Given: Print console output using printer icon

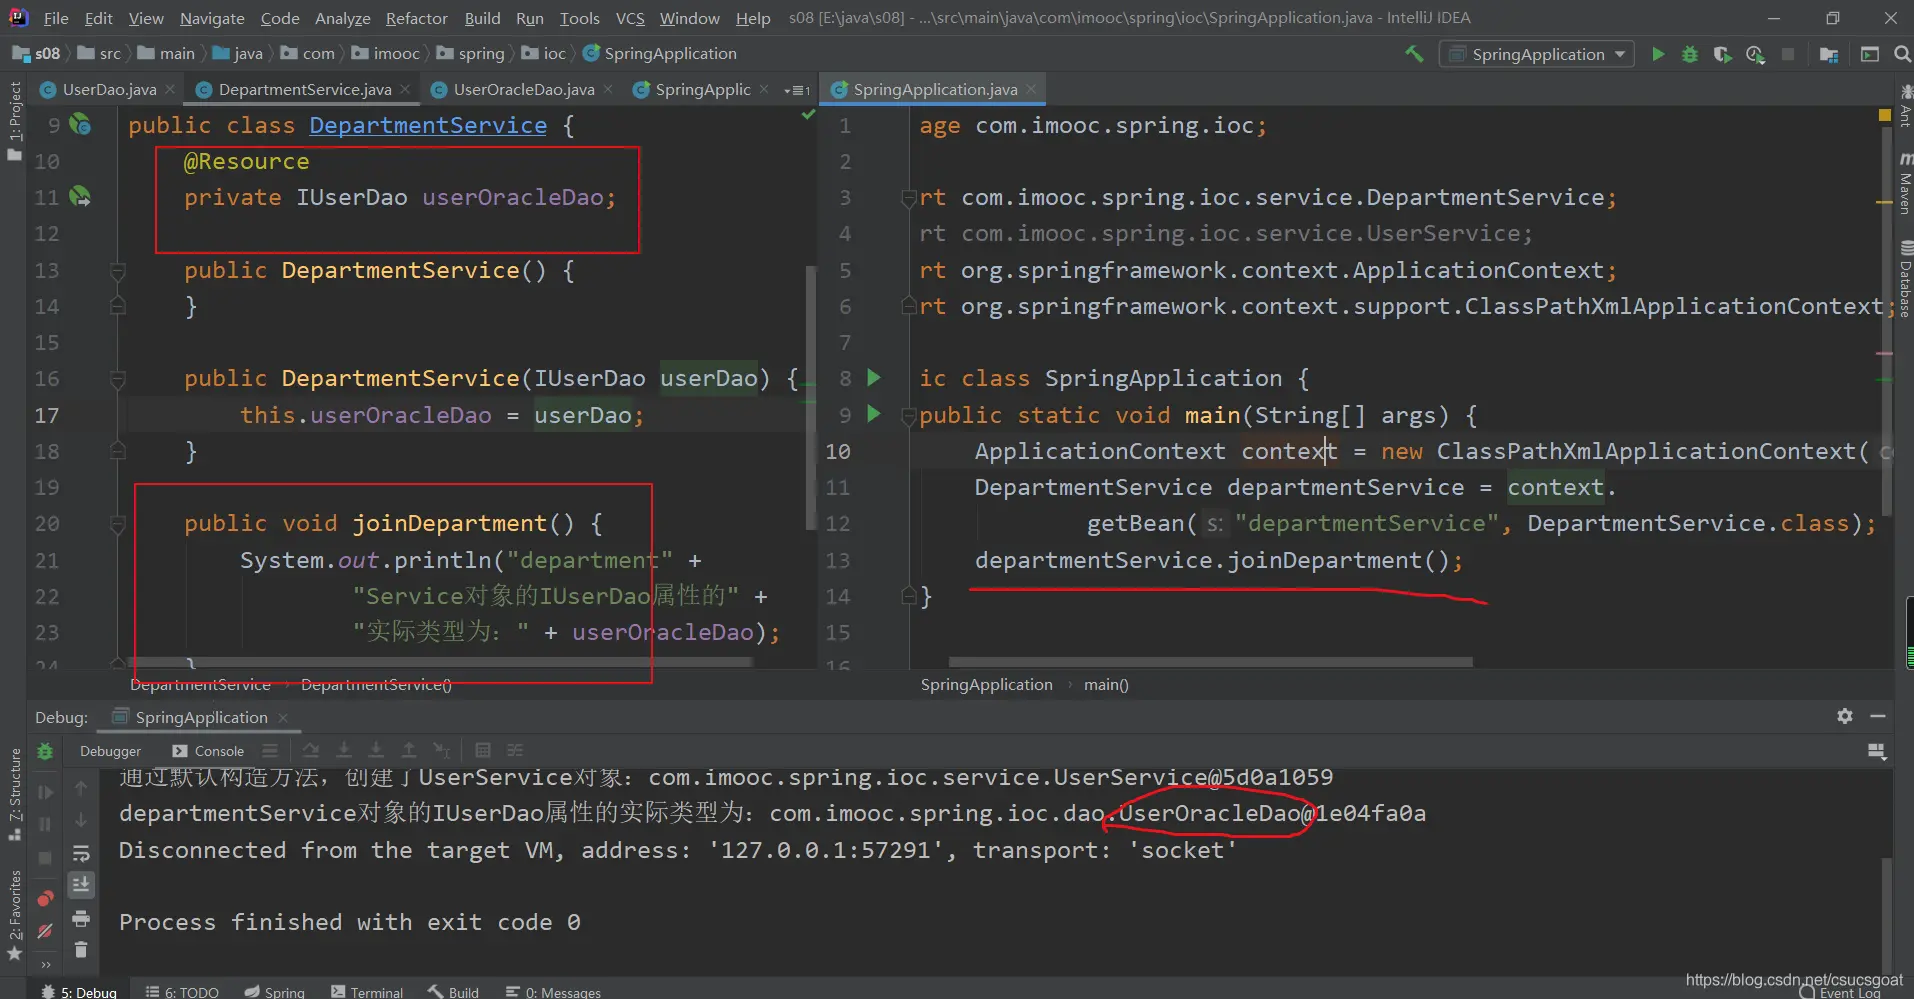Looking at the screenshot, I should [x=81, y=918].
